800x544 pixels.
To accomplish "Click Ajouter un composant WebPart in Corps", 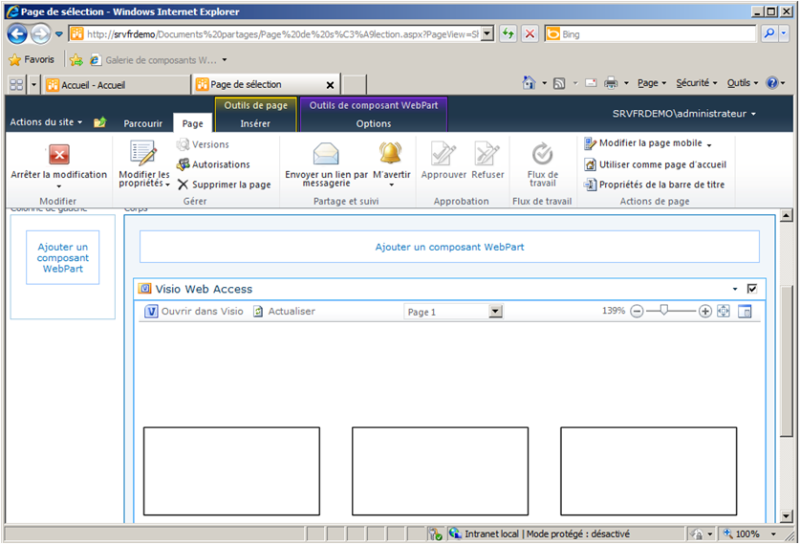I will 449,247.
